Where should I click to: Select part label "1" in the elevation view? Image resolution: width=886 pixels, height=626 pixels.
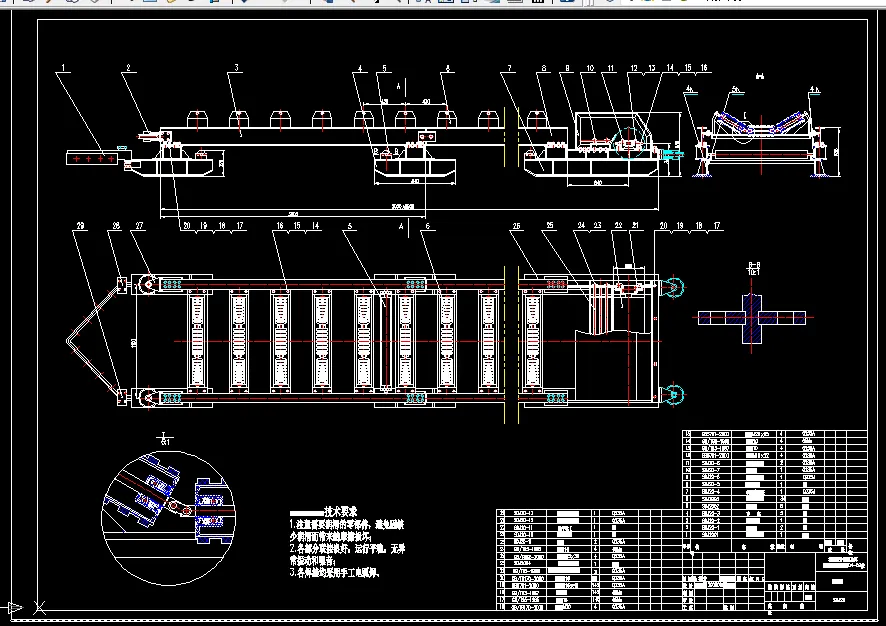click(x=63, y=68)
